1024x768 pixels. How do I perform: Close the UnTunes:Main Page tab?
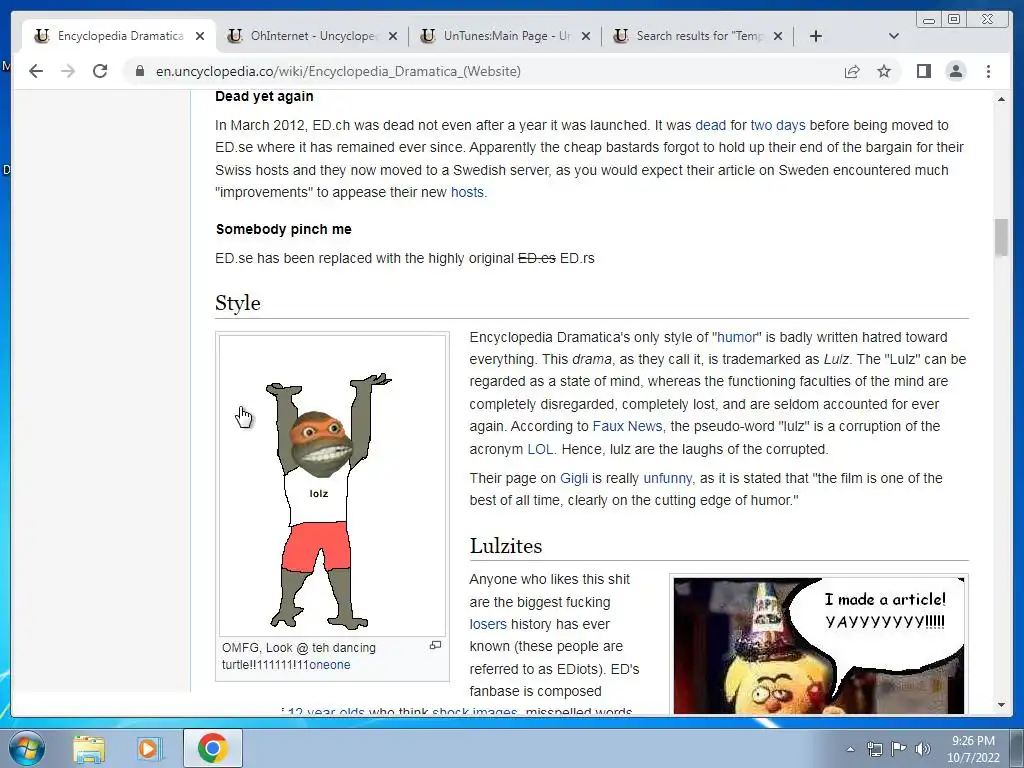(586, 36)
